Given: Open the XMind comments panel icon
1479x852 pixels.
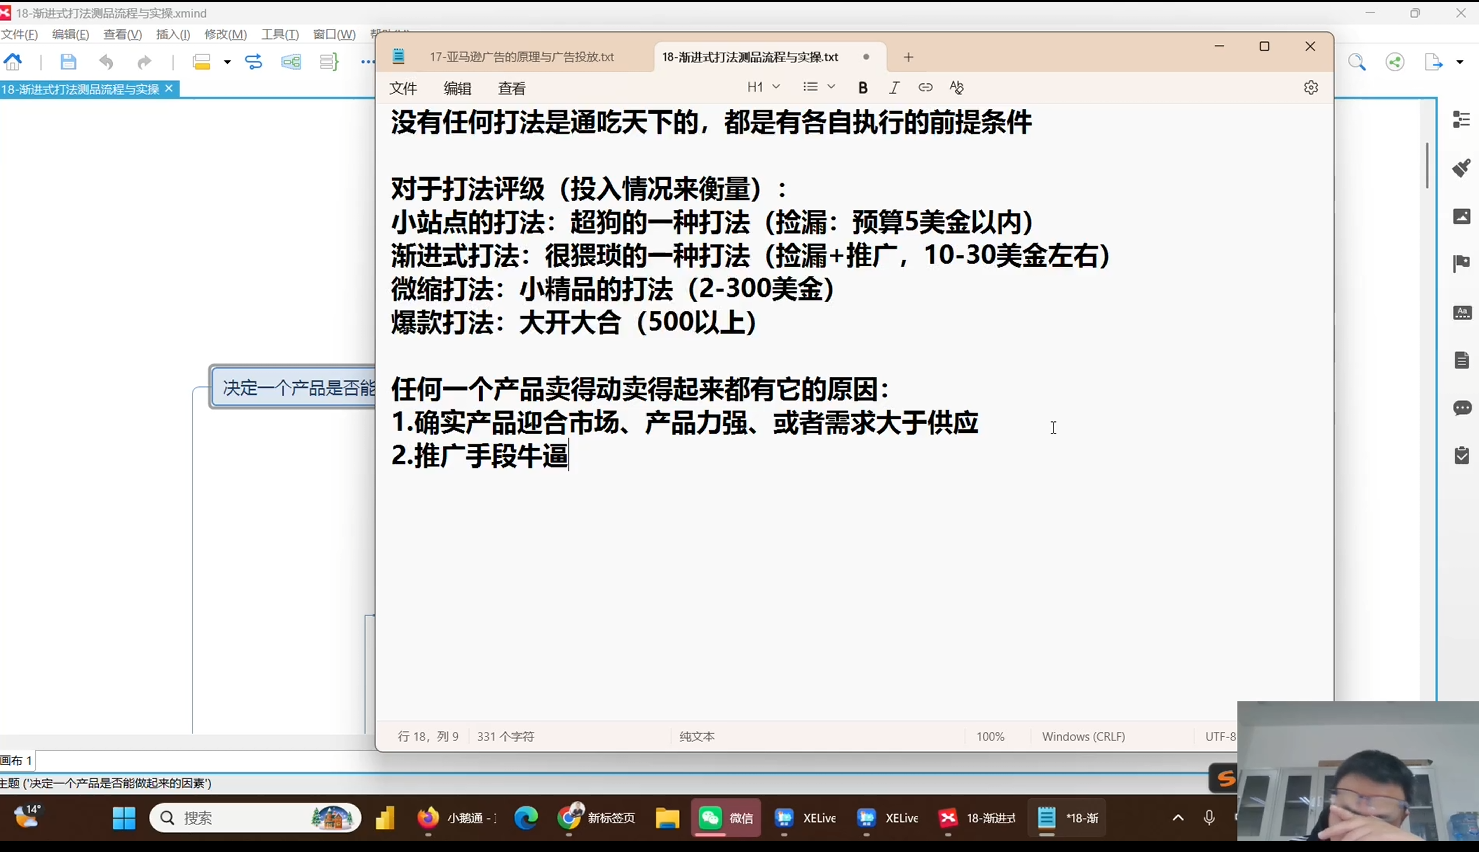Looking at the screenshot, I should click(1461, 408).
